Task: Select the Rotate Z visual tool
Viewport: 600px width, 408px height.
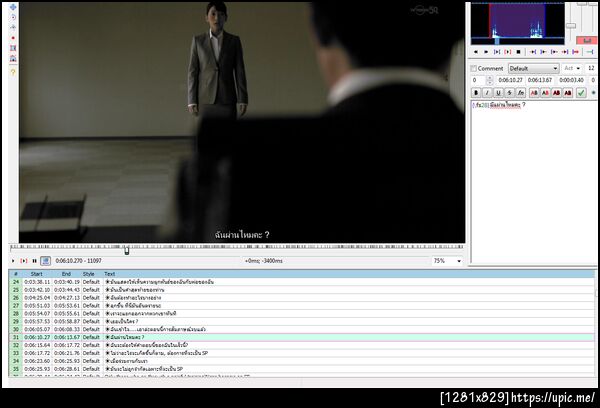Action: tap(13, 28)
